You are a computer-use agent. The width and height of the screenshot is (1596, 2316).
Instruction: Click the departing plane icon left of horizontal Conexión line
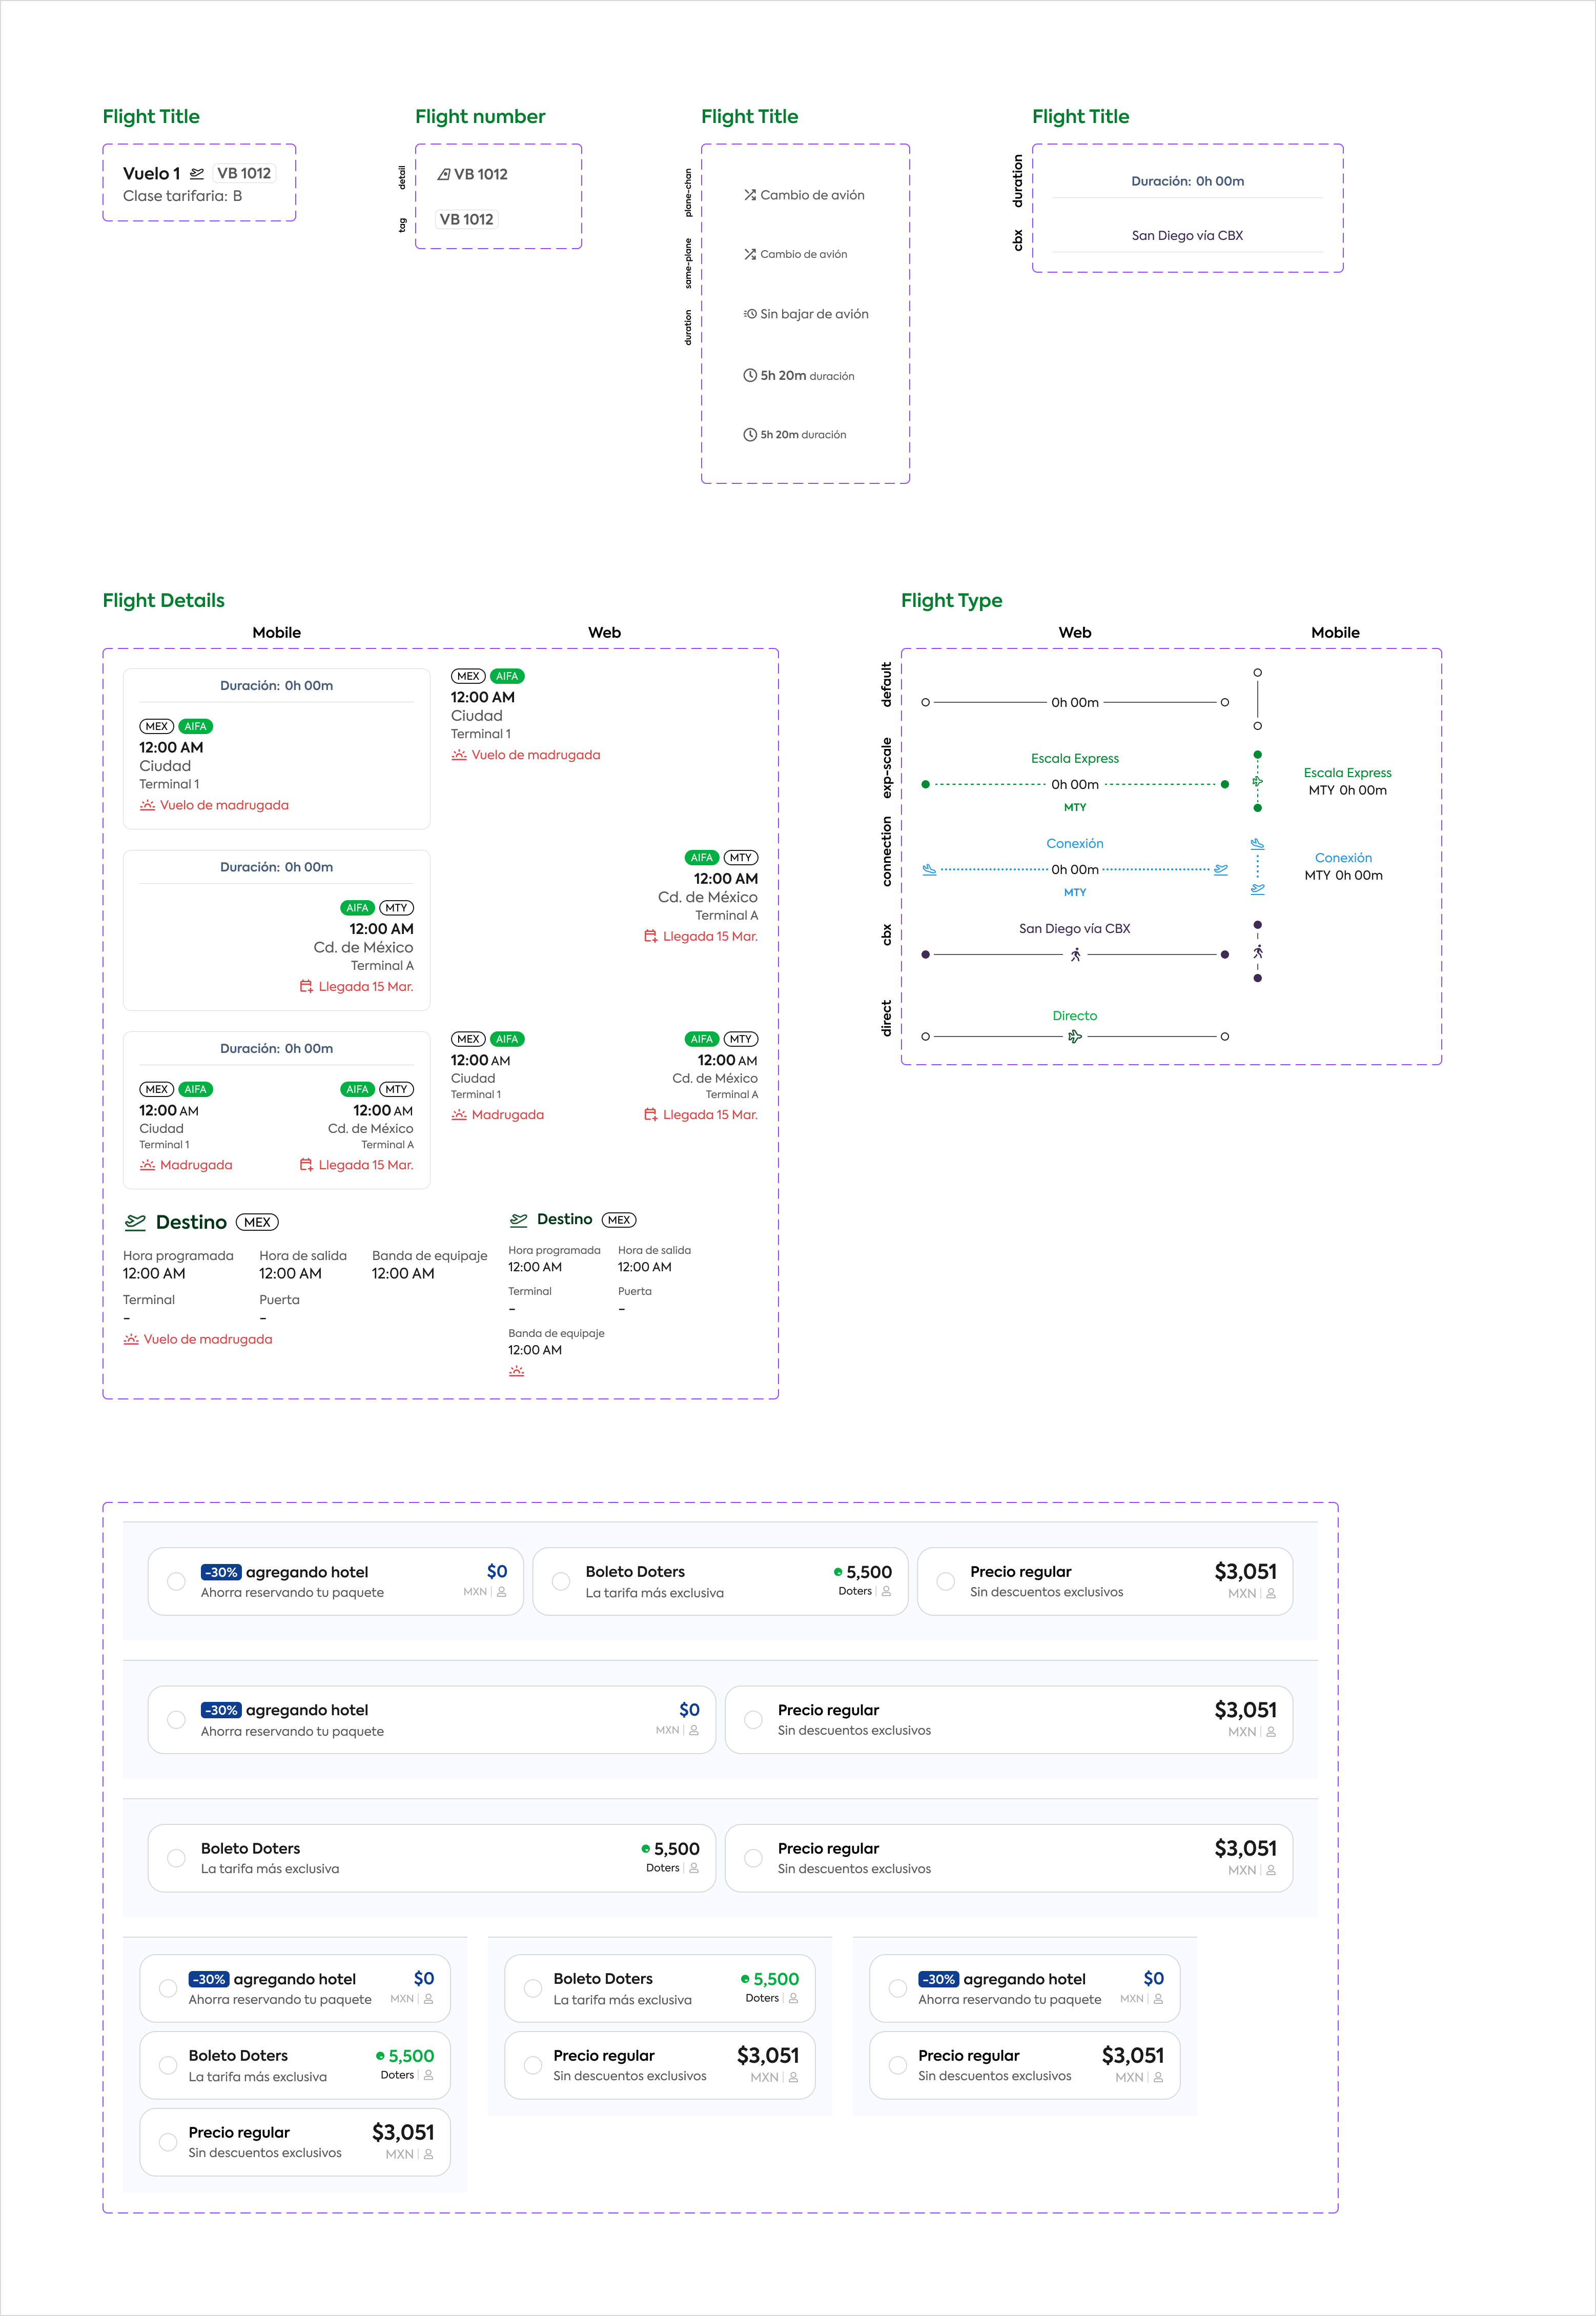[929, 869]
